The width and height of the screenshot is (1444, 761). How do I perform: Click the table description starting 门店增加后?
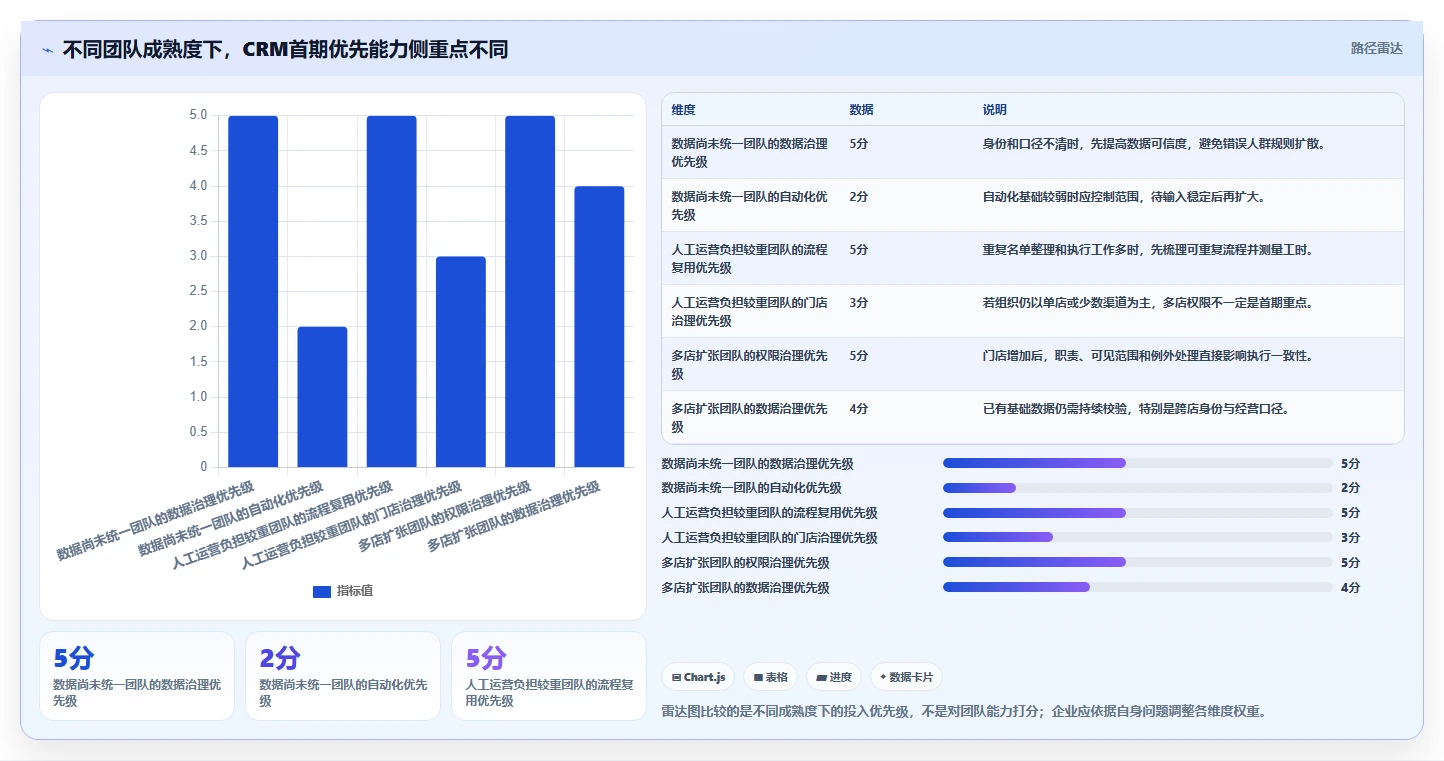click(1148, 355)
